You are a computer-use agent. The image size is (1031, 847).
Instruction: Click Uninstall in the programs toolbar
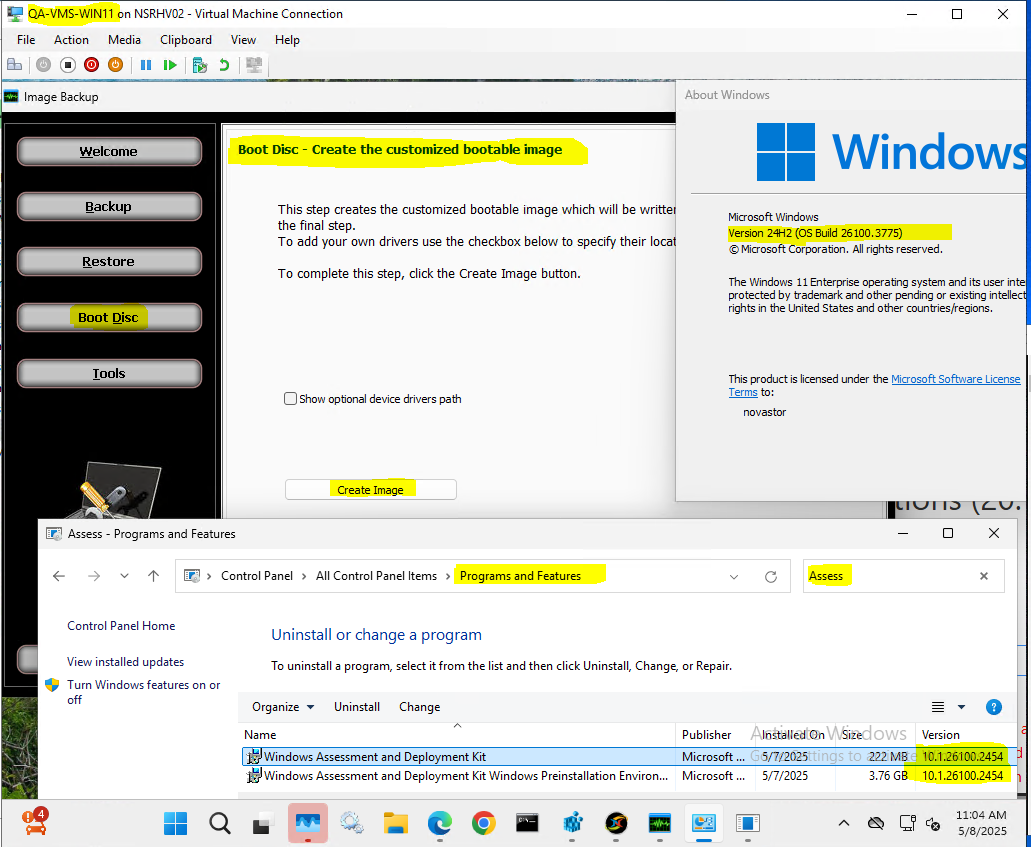pos(357,707)
